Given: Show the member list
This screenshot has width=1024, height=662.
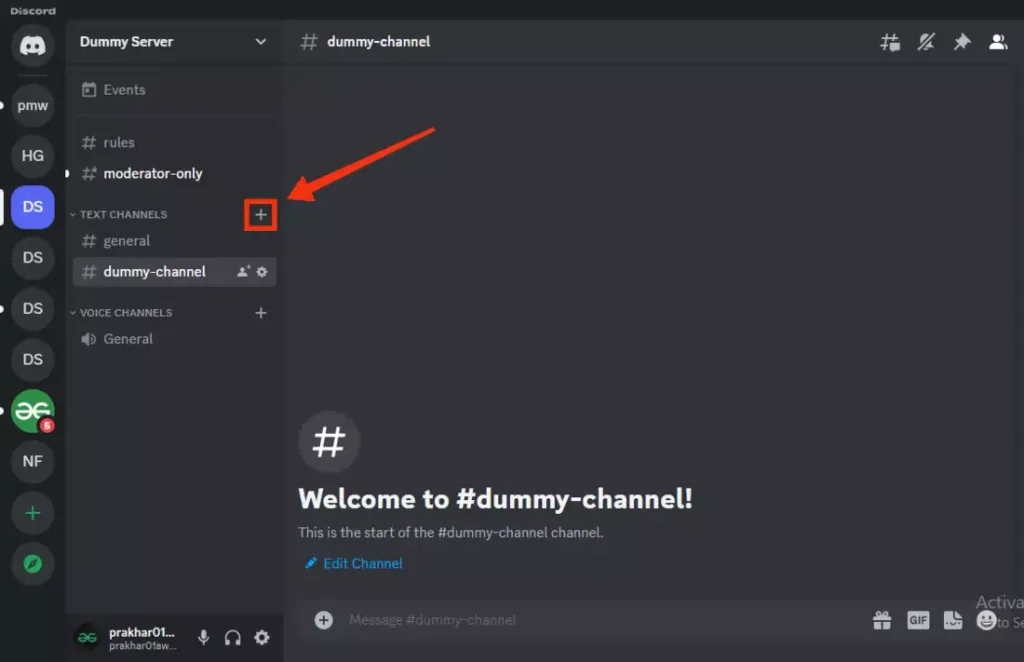Looking at the screenshot, I should click(997, 41).
